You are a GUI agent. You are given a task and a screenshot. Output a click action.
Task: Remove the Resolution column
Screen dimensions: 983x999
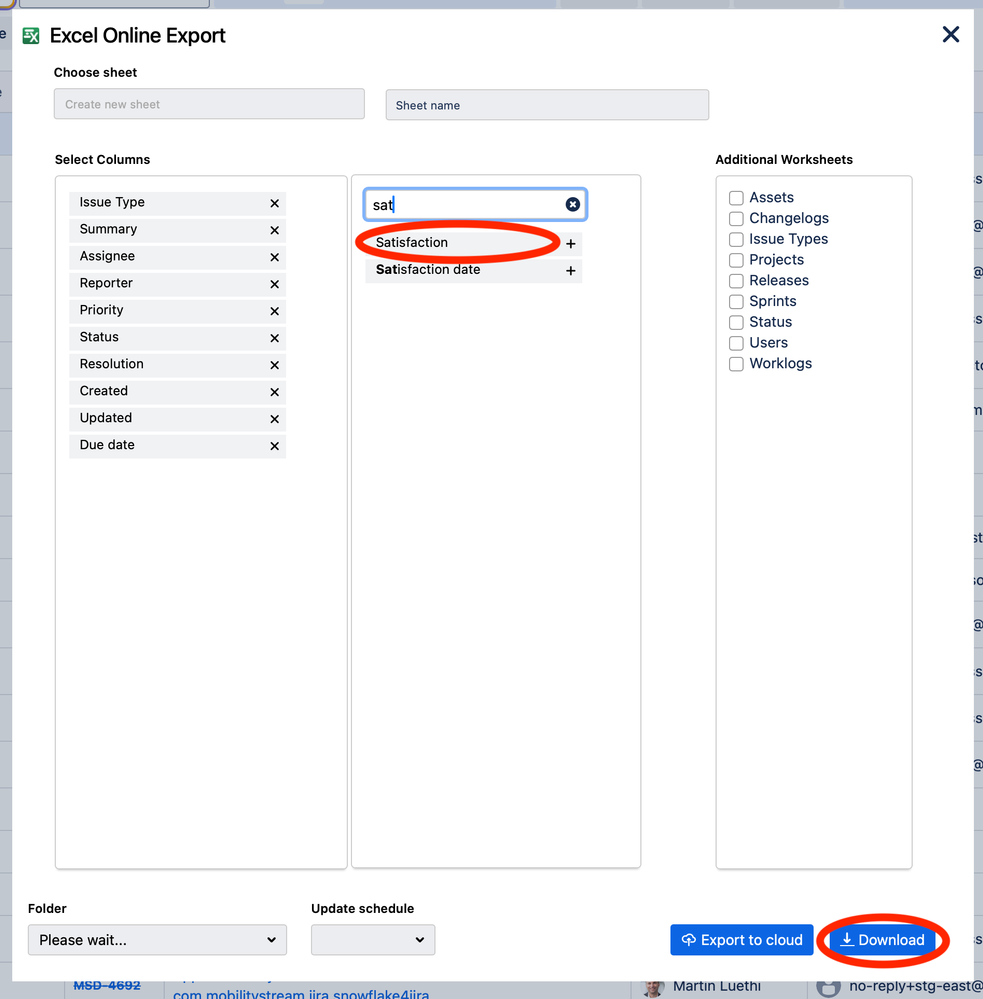point(275,365)
